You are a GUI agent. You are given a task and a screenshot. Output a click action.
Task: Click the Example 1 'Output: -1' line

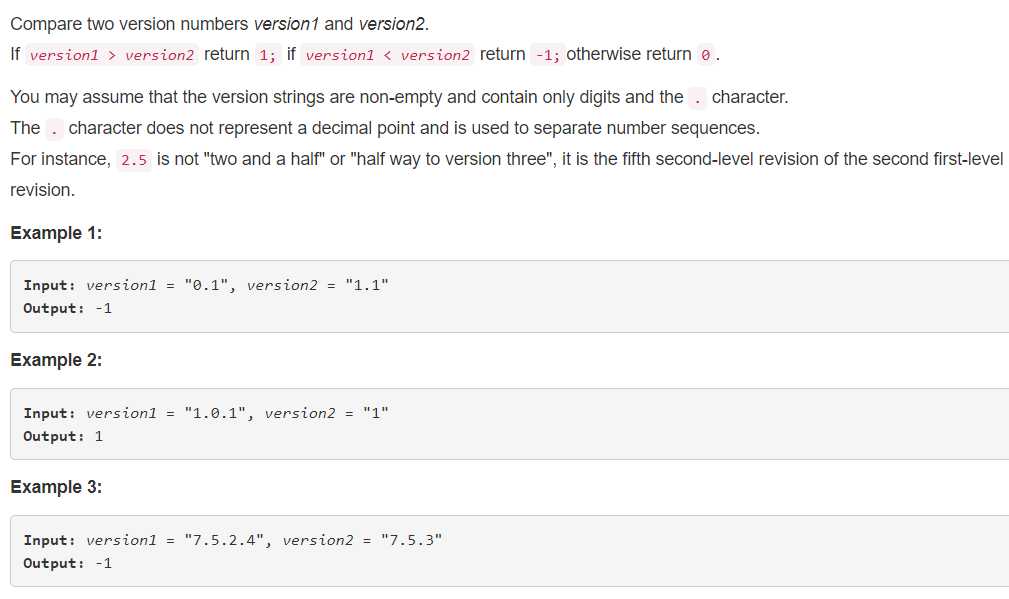click(x=68, y=308)
